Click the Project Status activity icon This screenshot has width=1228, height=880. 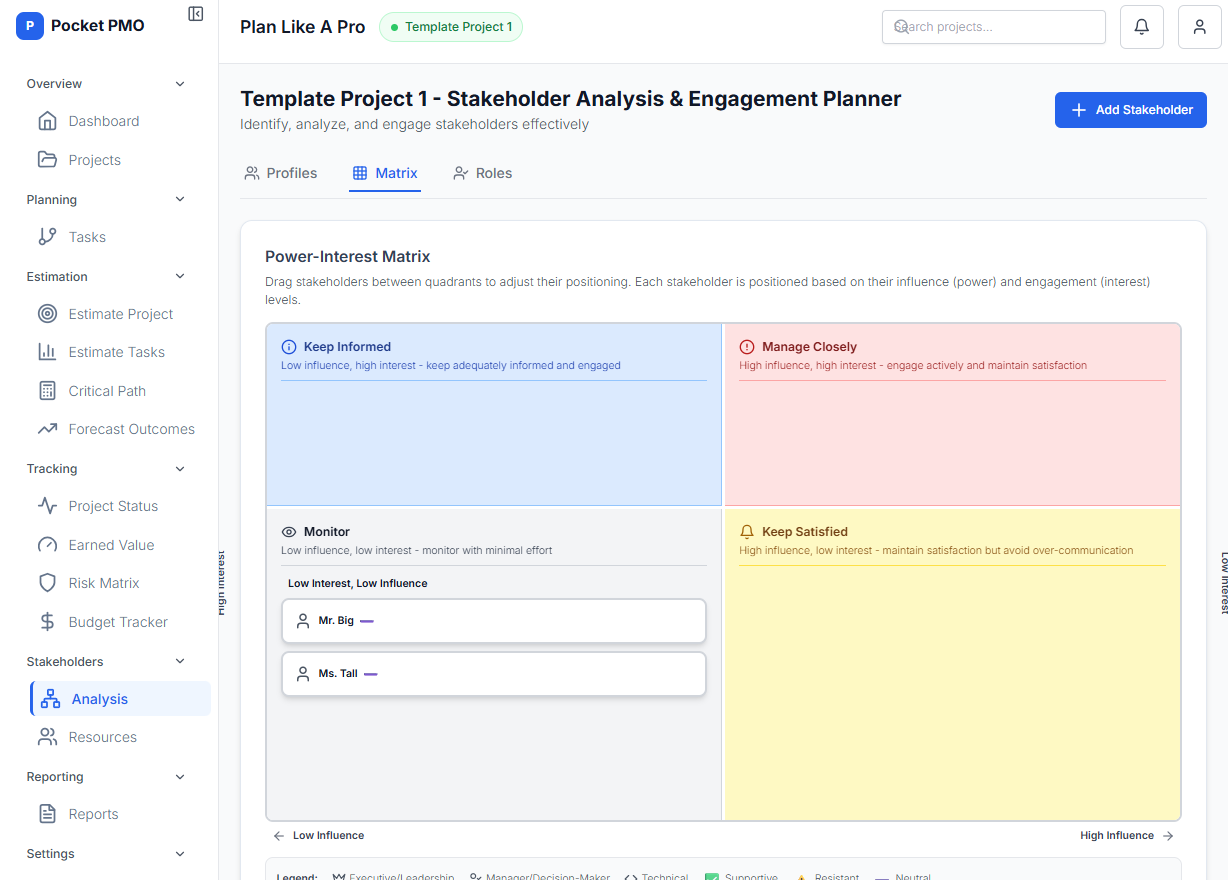coord(48,505)
